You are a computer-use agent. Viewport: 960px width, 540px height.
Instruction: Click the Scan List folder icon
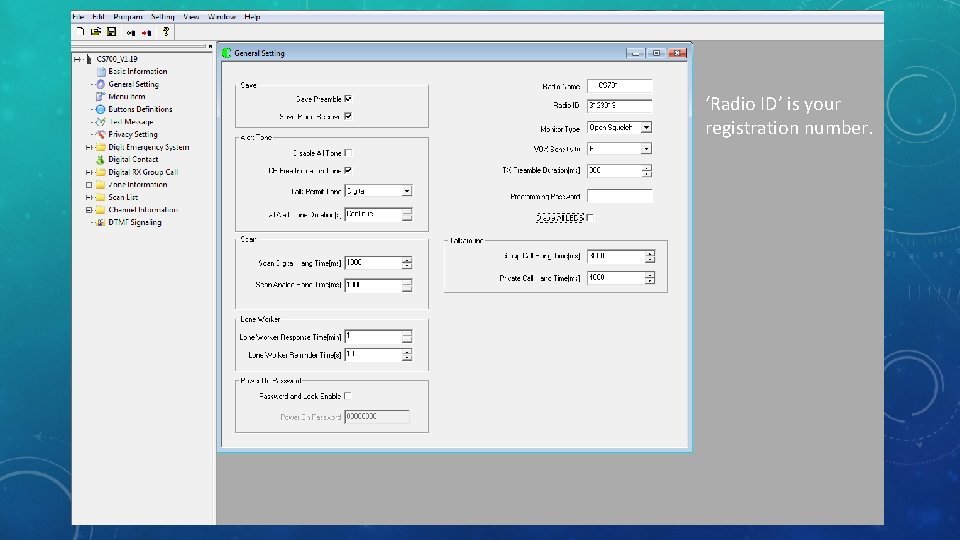point(101,197)
